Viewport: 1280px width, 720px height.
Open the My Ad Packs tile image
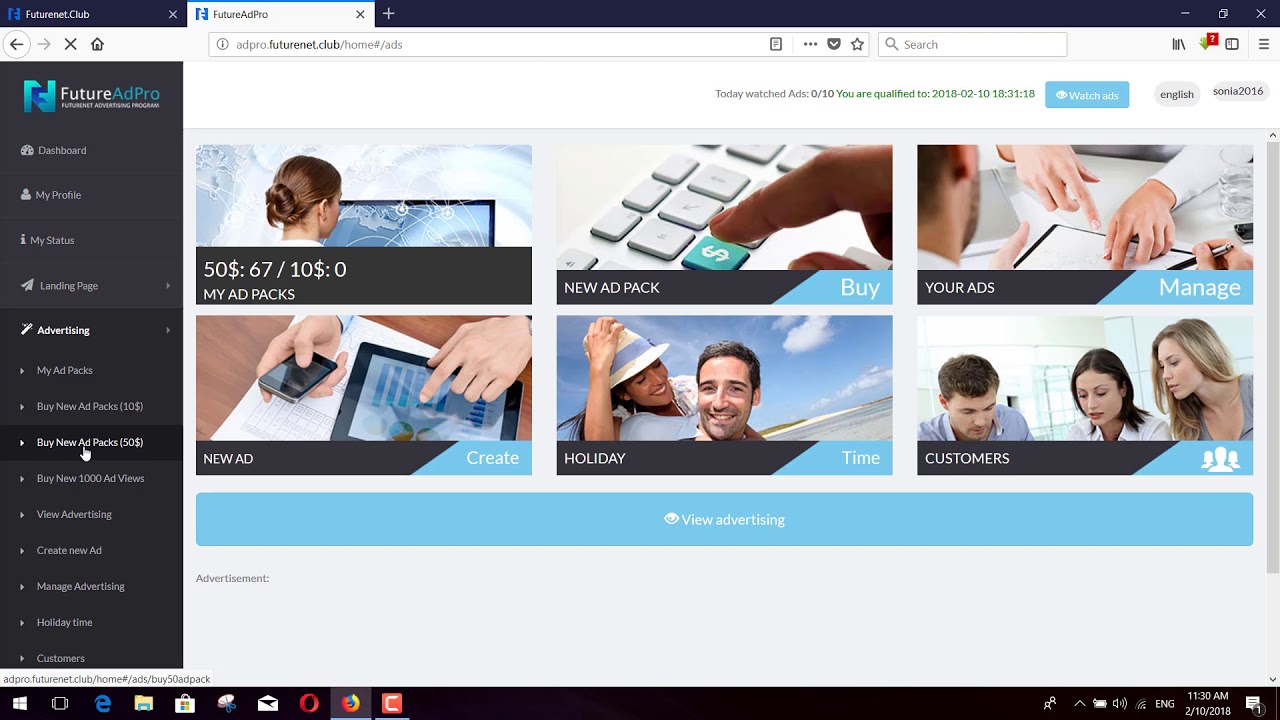[364, 196]
